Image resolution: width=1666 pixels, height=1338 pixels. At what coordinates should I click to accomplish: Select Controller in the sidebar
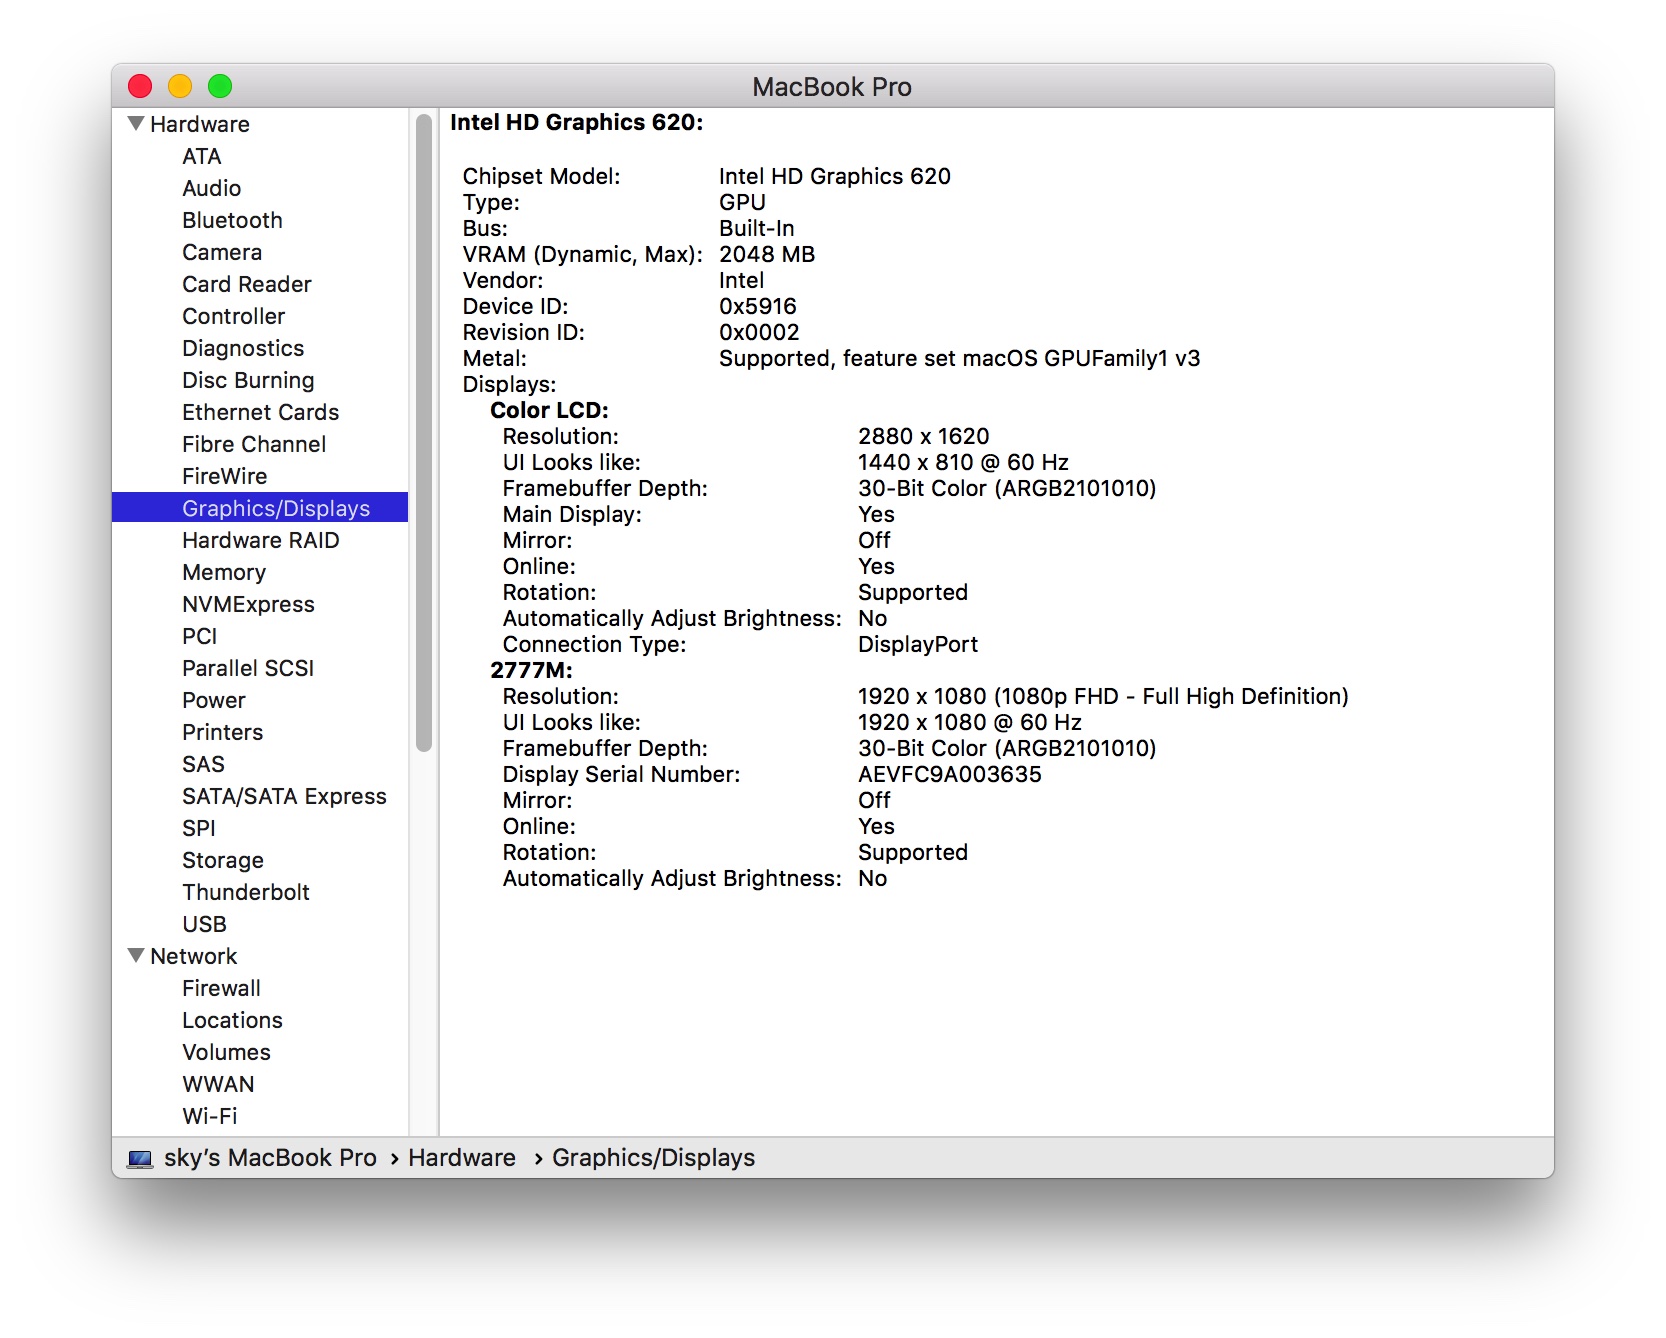point(233,316)
